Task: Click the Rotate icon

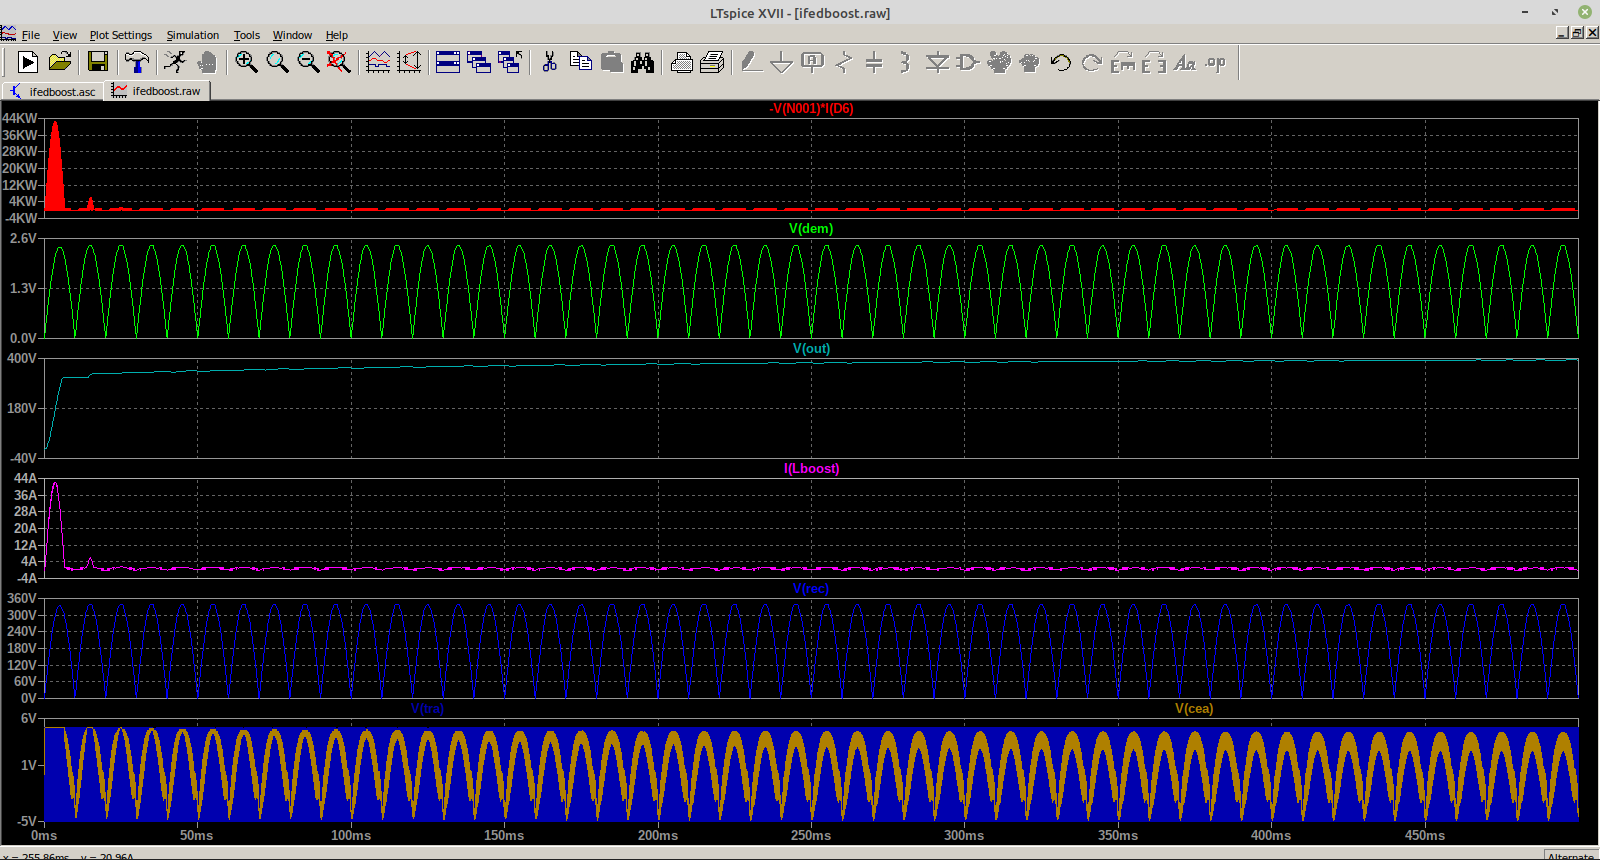Action: 1123,62
